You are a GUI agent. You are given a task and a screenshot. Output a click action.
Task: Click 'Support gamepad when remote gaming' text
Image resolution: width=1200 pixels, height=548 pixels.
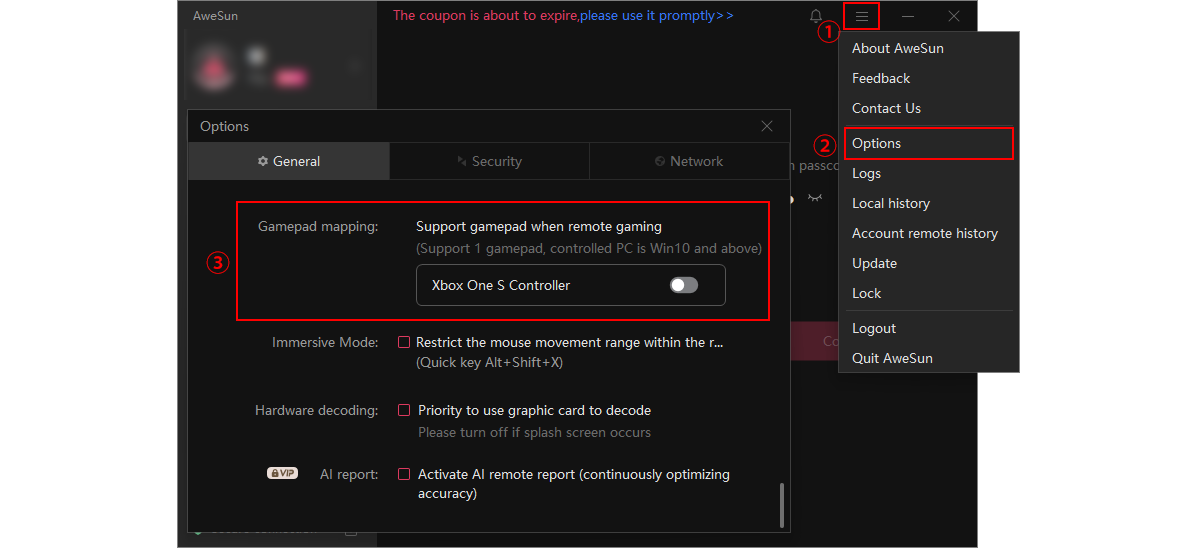coord(539,227)
